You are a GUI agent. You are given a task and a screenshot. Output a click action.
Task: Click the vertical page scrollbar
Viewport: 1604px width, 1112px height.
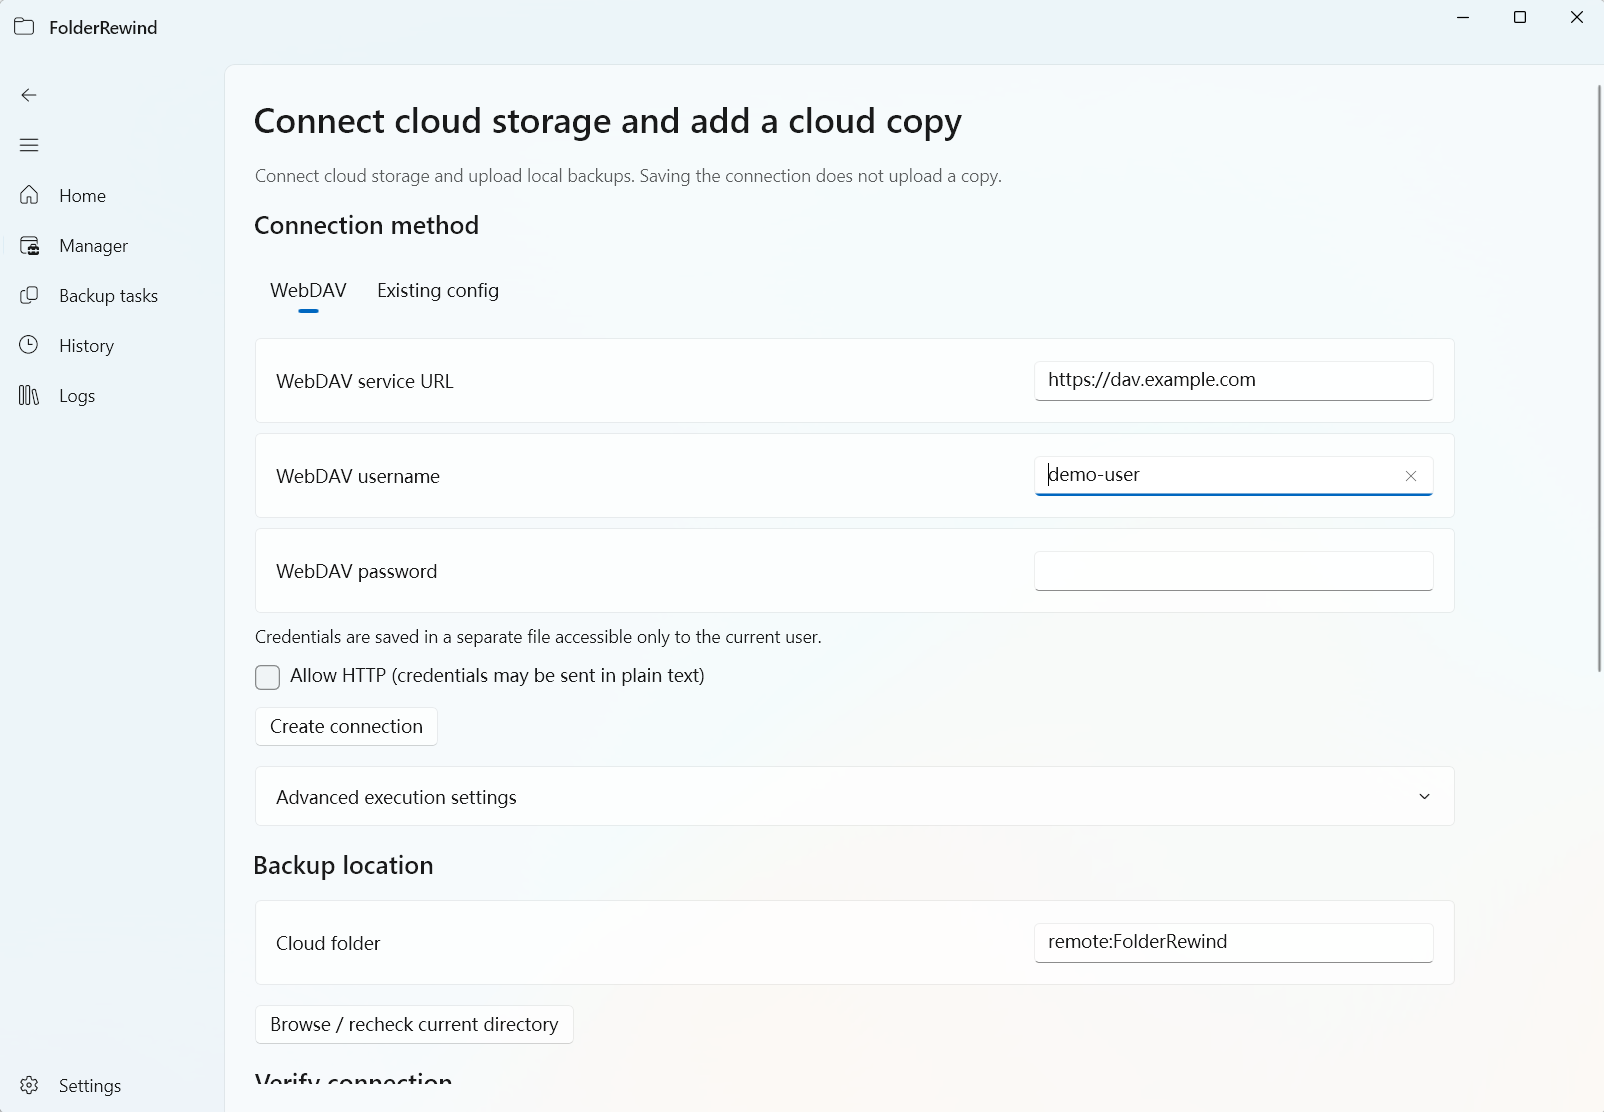(x=1598, y=378)
